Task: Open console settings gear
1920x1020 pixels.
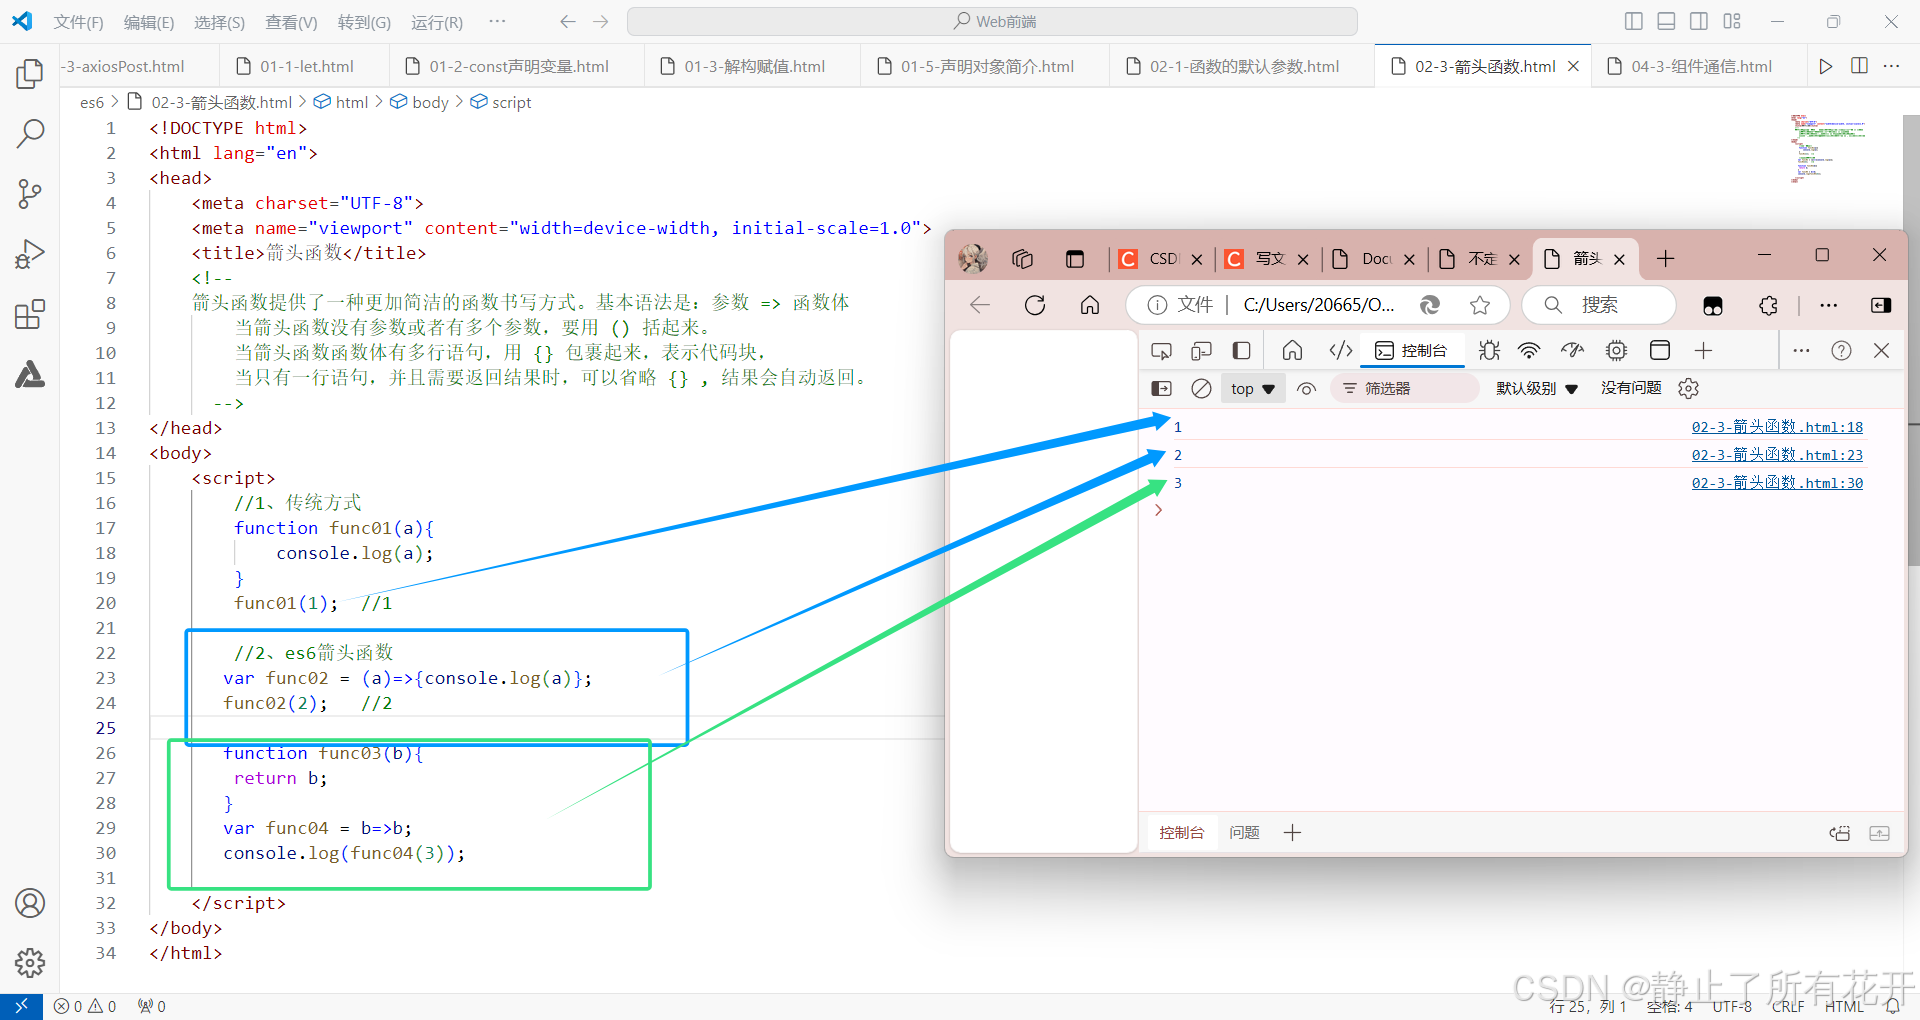Action: (x=1689, y=388)
